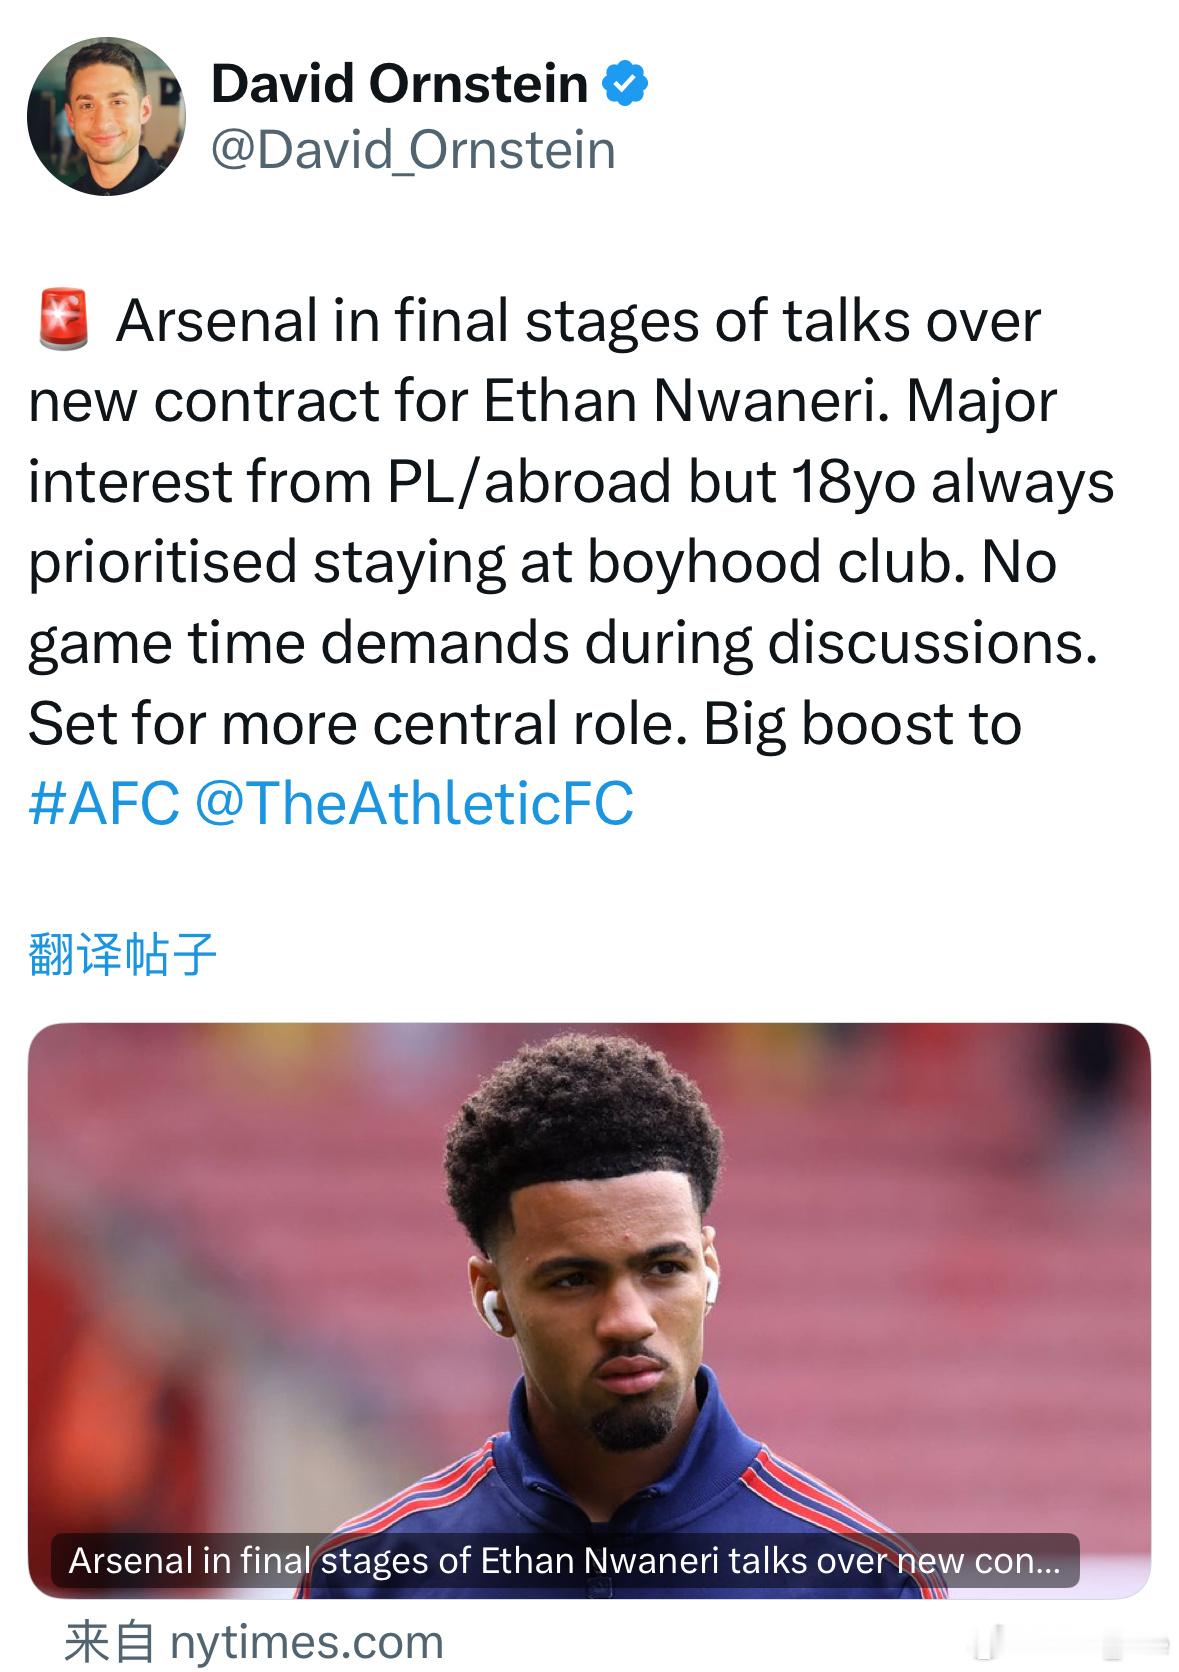
Task: Open the @TheAthleticFC mention
Action: (414, 803)
